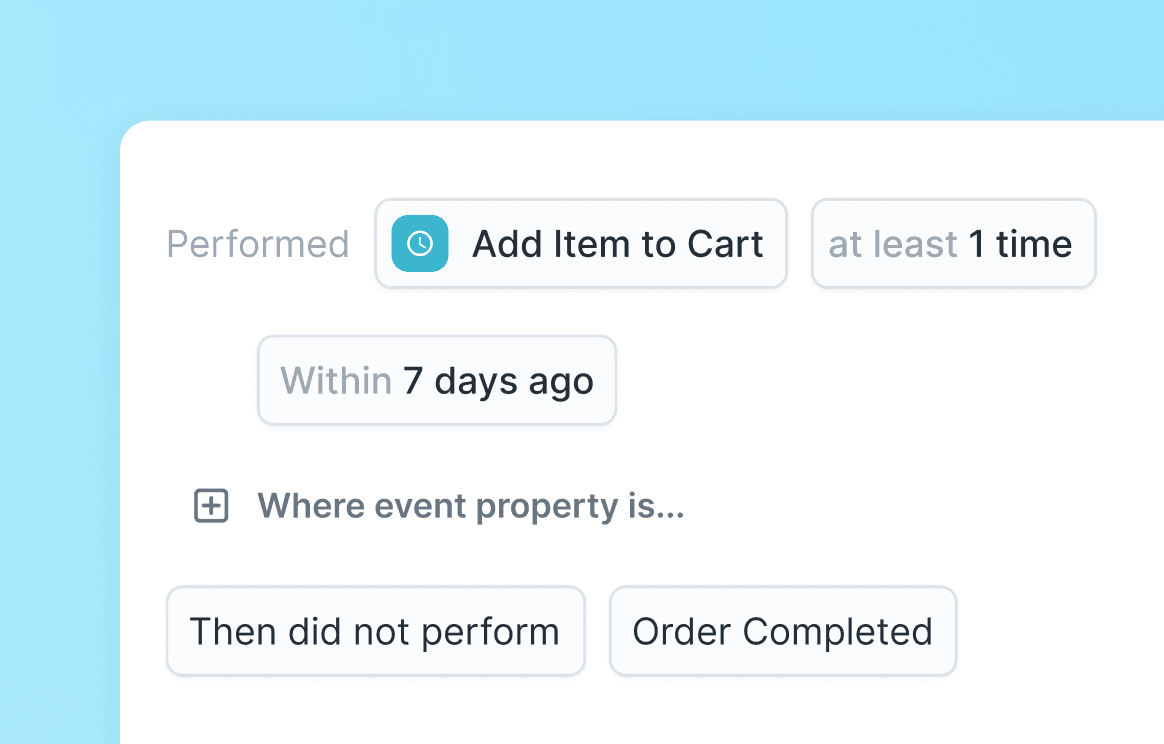
Task: Add a Where event property is filter
Action: coord(471,506)
